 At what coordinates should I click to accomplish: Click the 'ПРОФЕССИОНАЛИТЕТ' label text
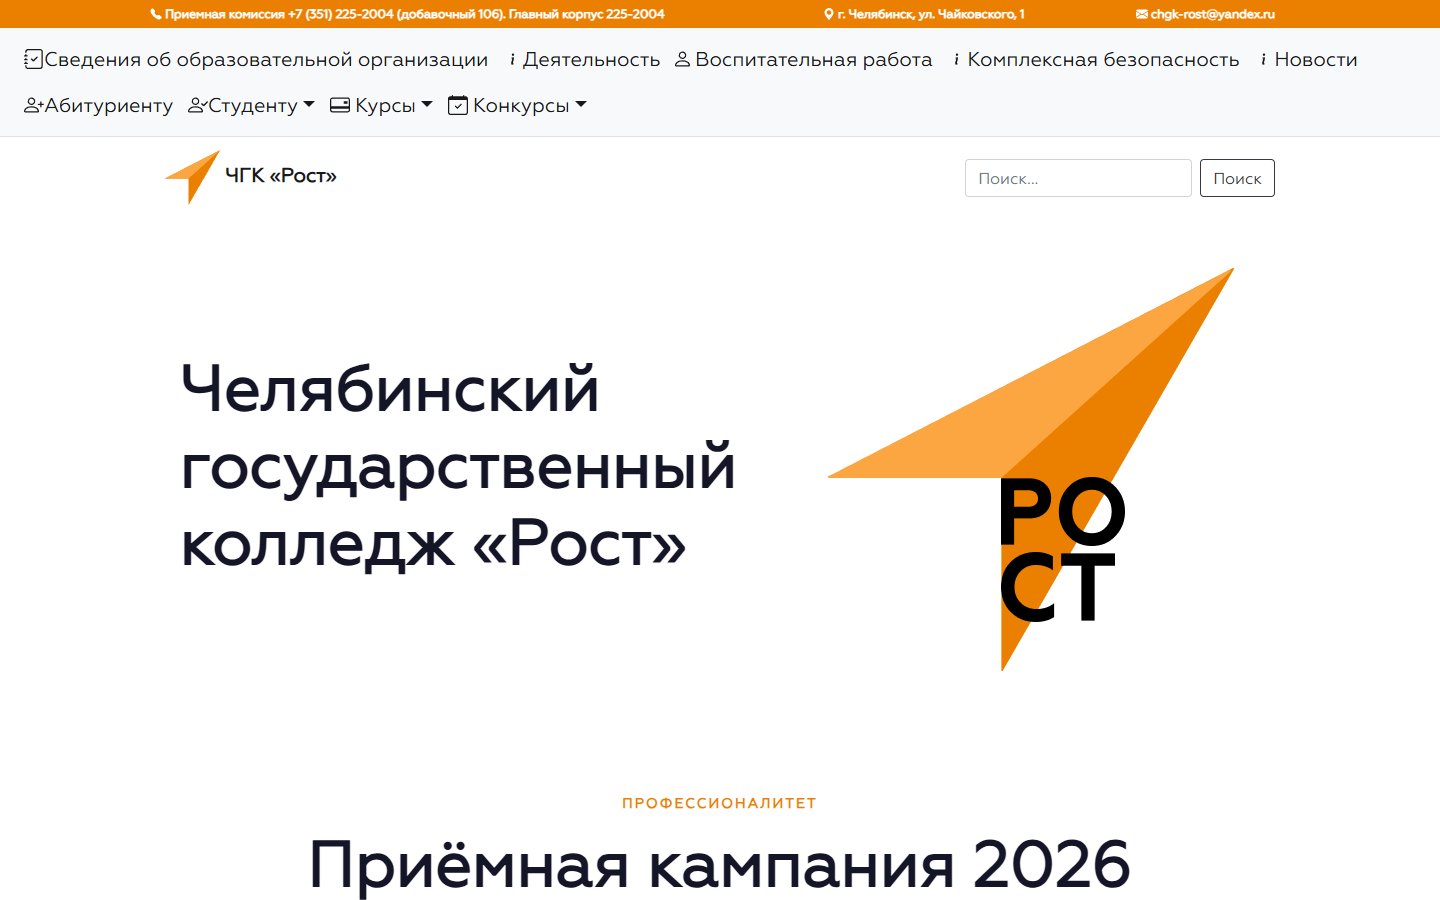point(720,803)
